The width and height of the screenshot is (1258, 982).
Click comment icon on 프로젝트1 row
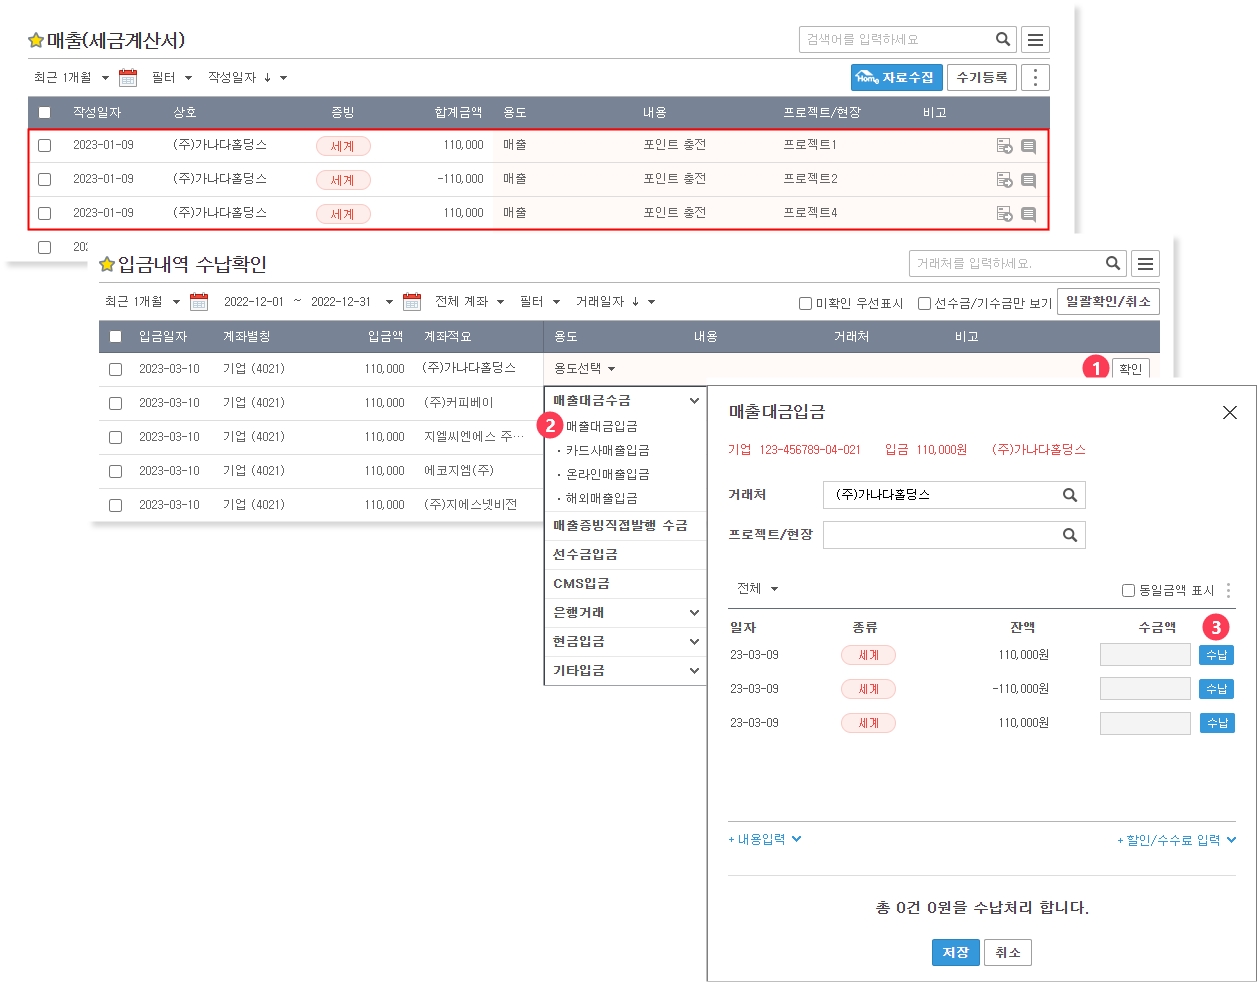pyautogui.click(x=1028, y=146)
